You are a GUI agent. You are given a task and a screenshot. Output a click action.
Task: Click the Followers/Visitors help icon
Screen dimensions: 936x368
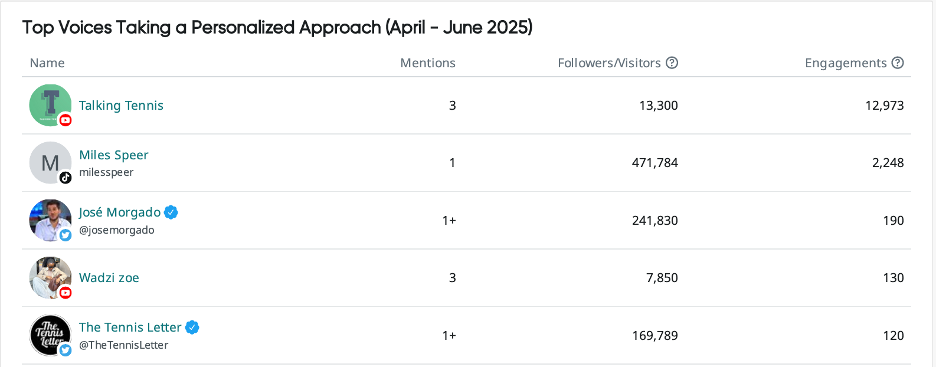coord(672,63)
